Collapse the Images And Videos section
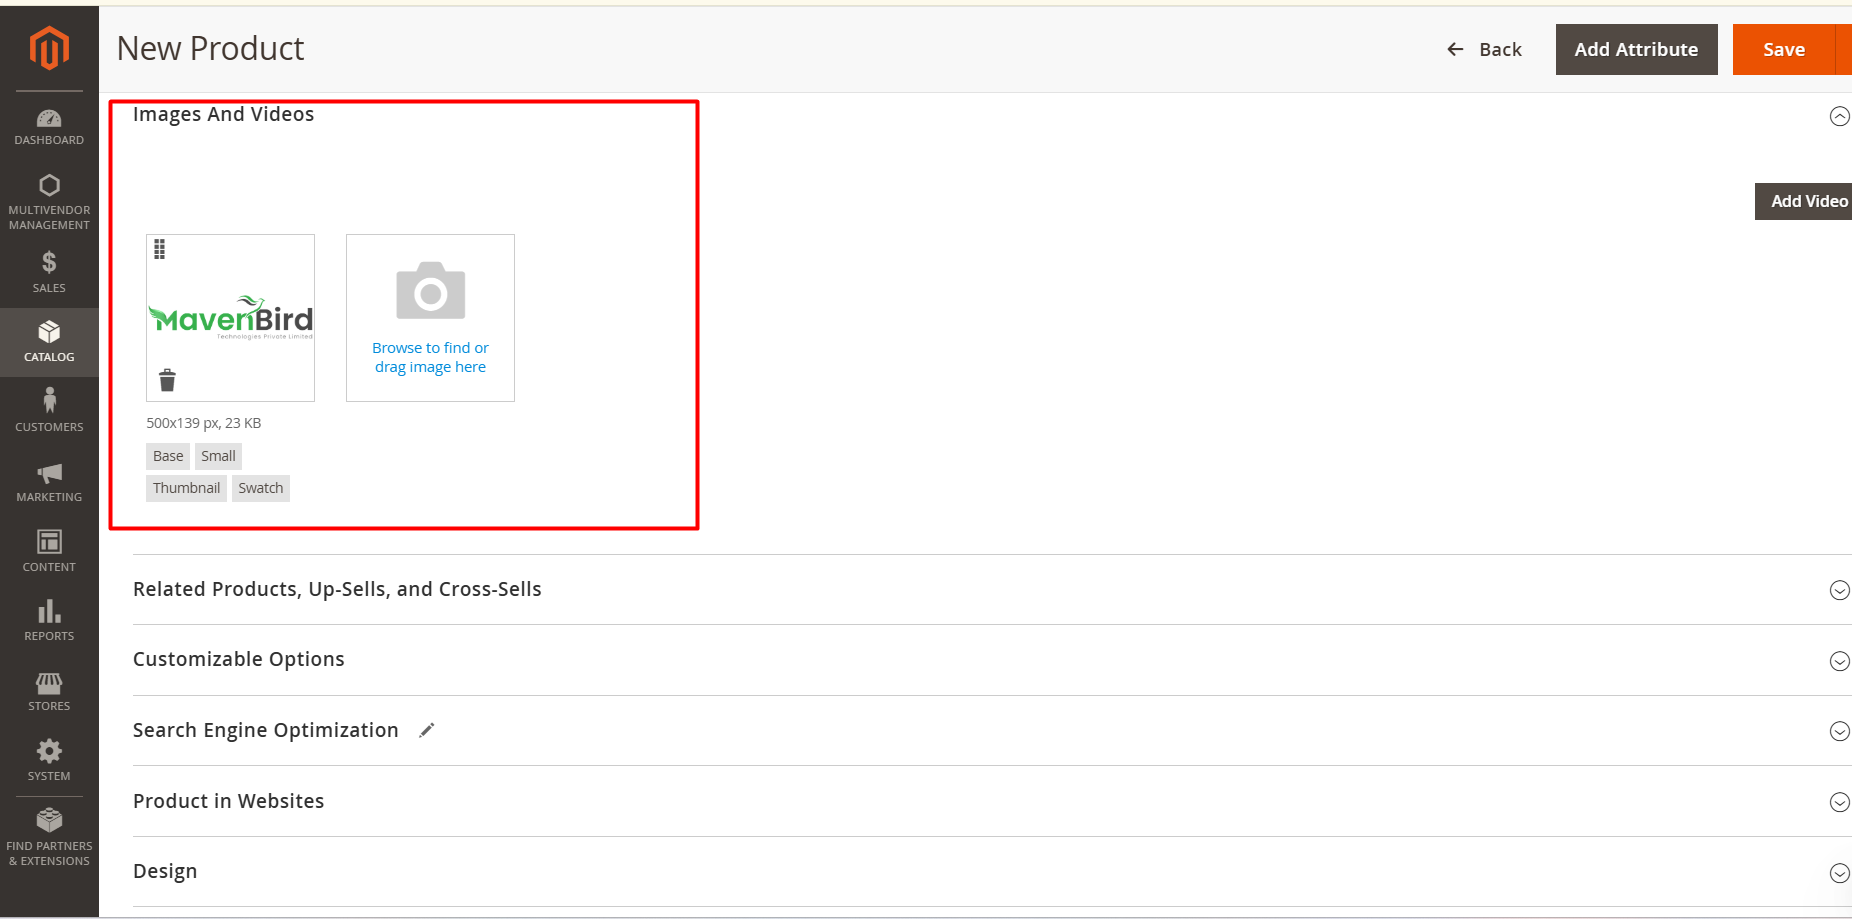The height and width of the screenshot is (919, 1852). [1839, 116]
